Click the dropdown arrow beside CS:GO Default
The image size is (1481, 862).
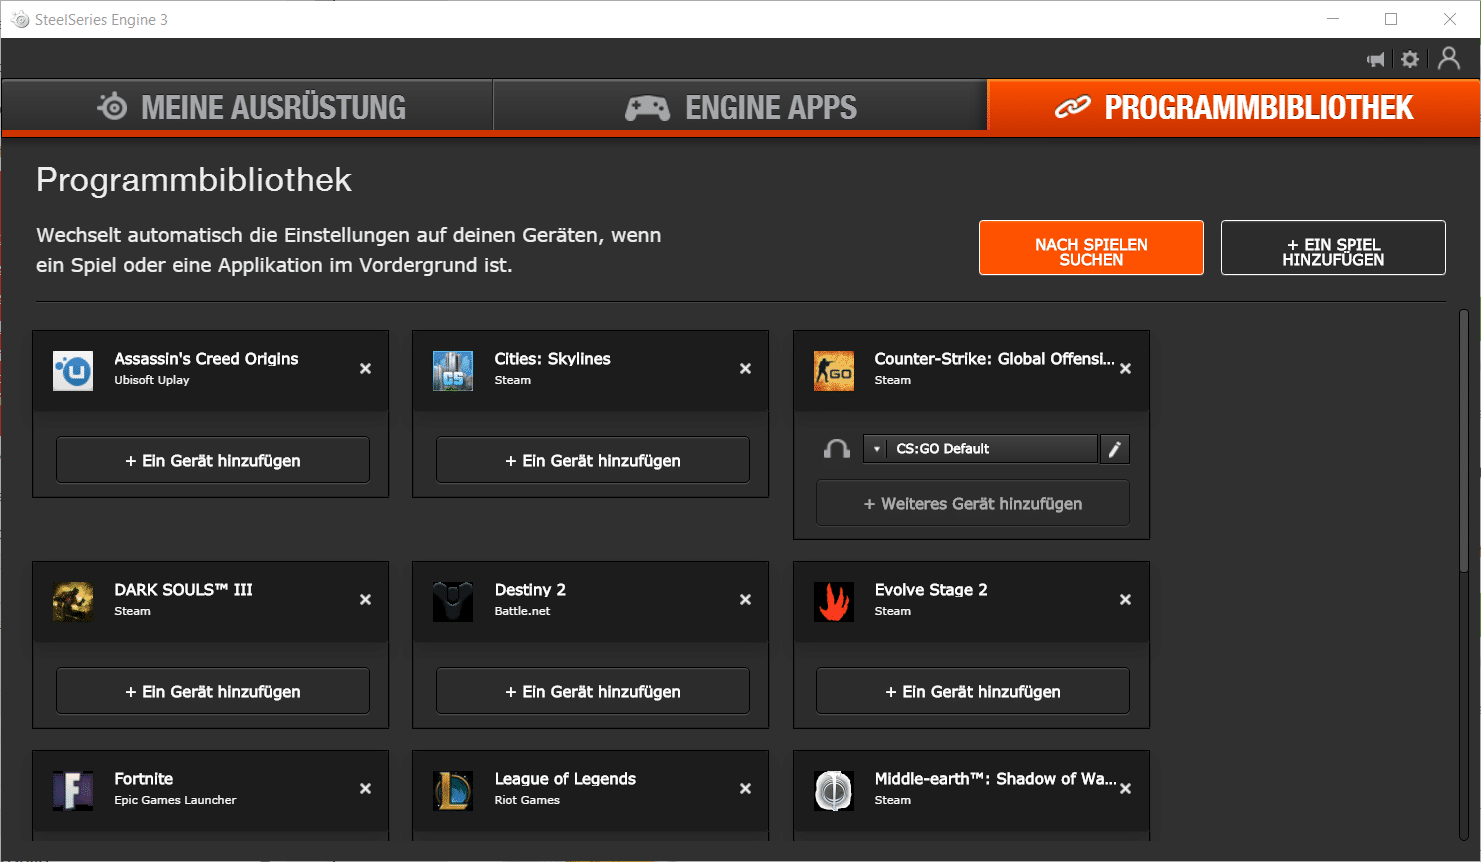[x=876, y=449]
